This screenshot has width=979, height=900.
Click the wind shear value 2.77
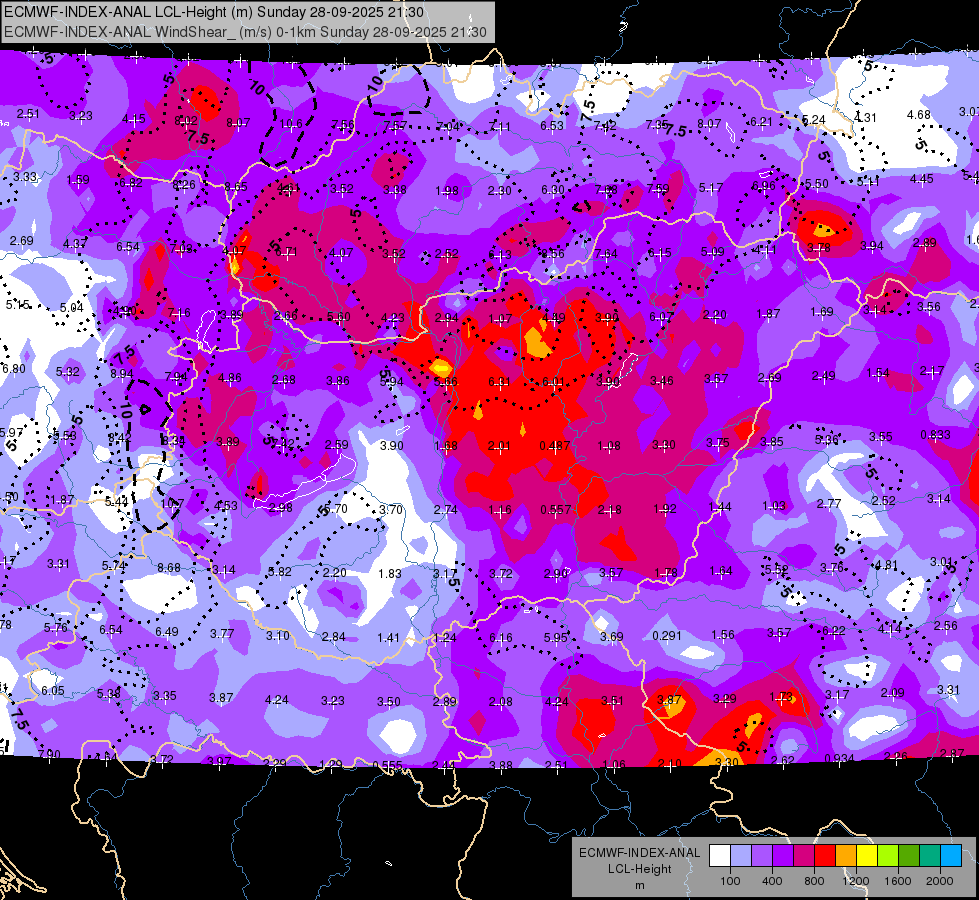point(829,503)
